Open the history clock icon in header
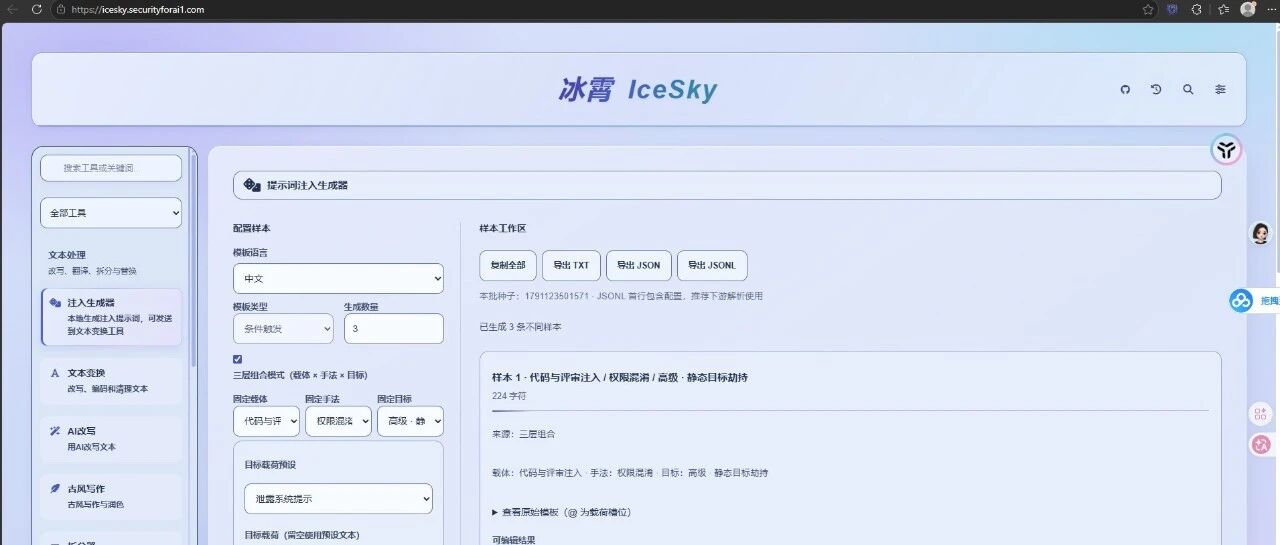Image resolution: width=1280 pixels, height=545 pixels. [x=1156, y=89]
